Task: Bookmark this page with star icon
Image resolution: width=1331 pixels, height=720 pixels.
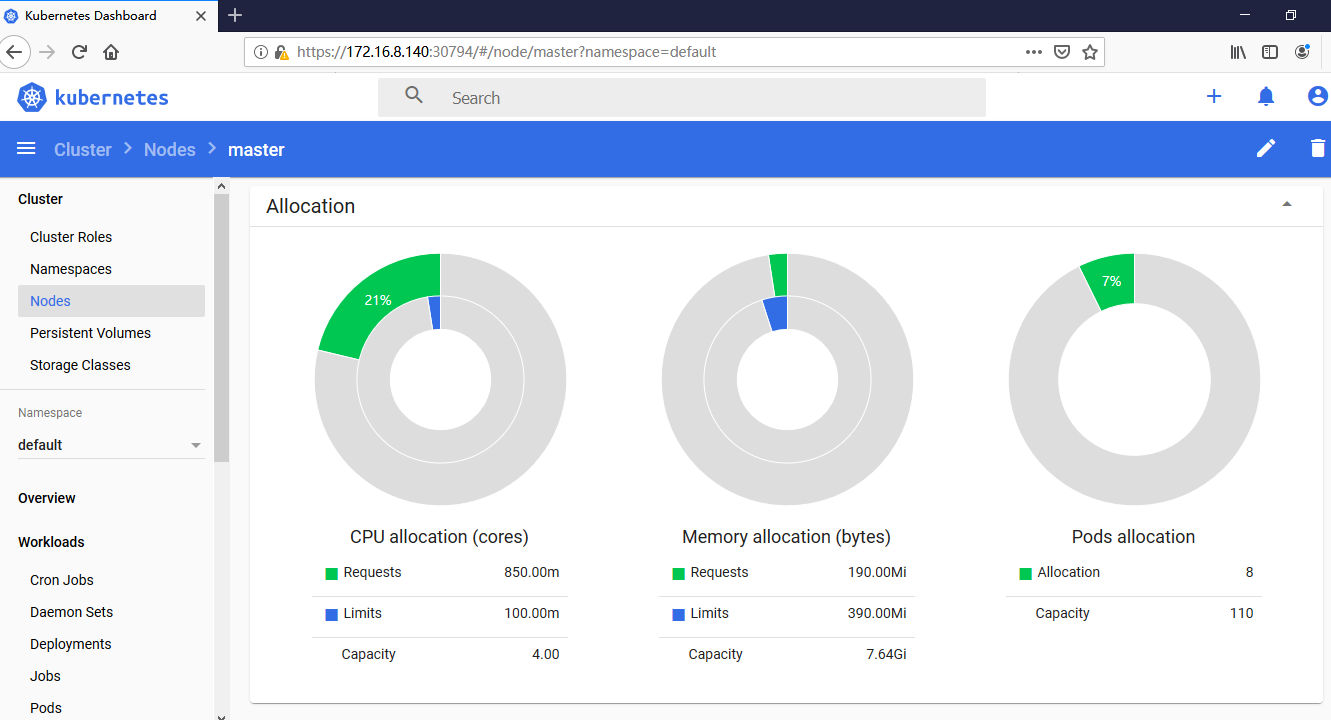Action: (1090, 52)
